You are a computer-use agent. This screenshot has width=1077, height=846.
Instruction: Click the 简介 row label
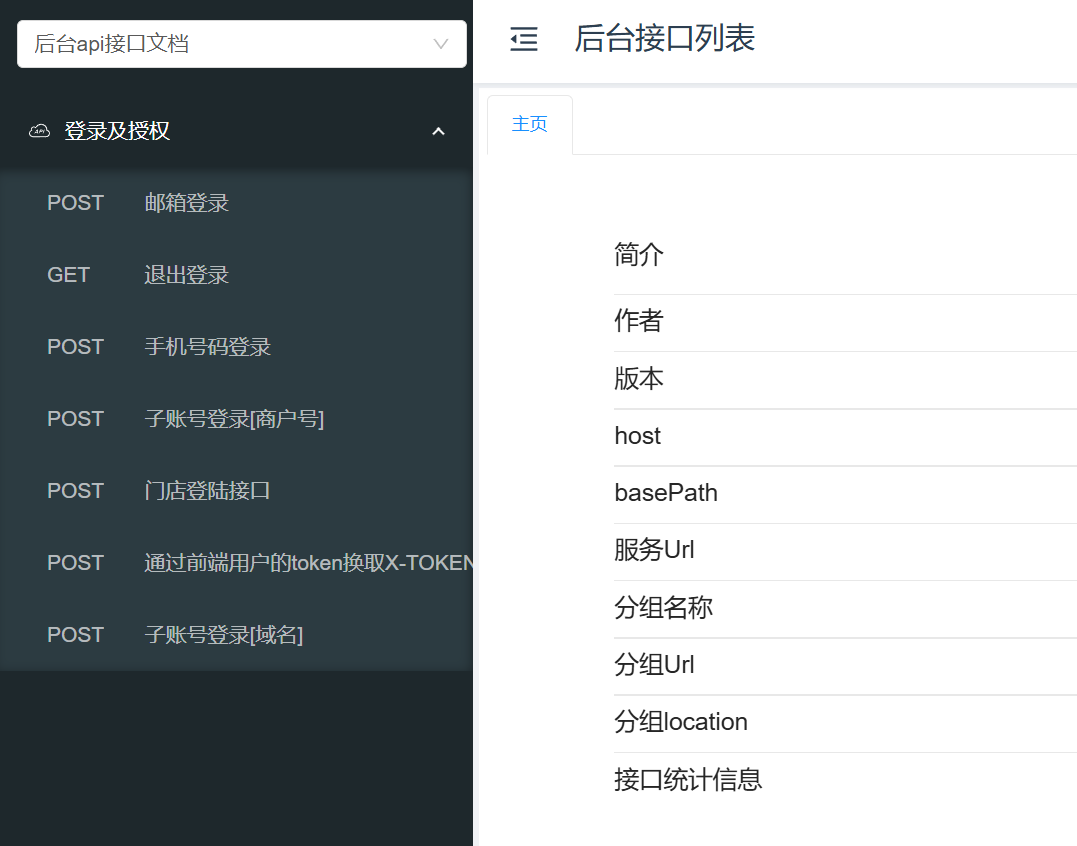[x=639, y=255]
